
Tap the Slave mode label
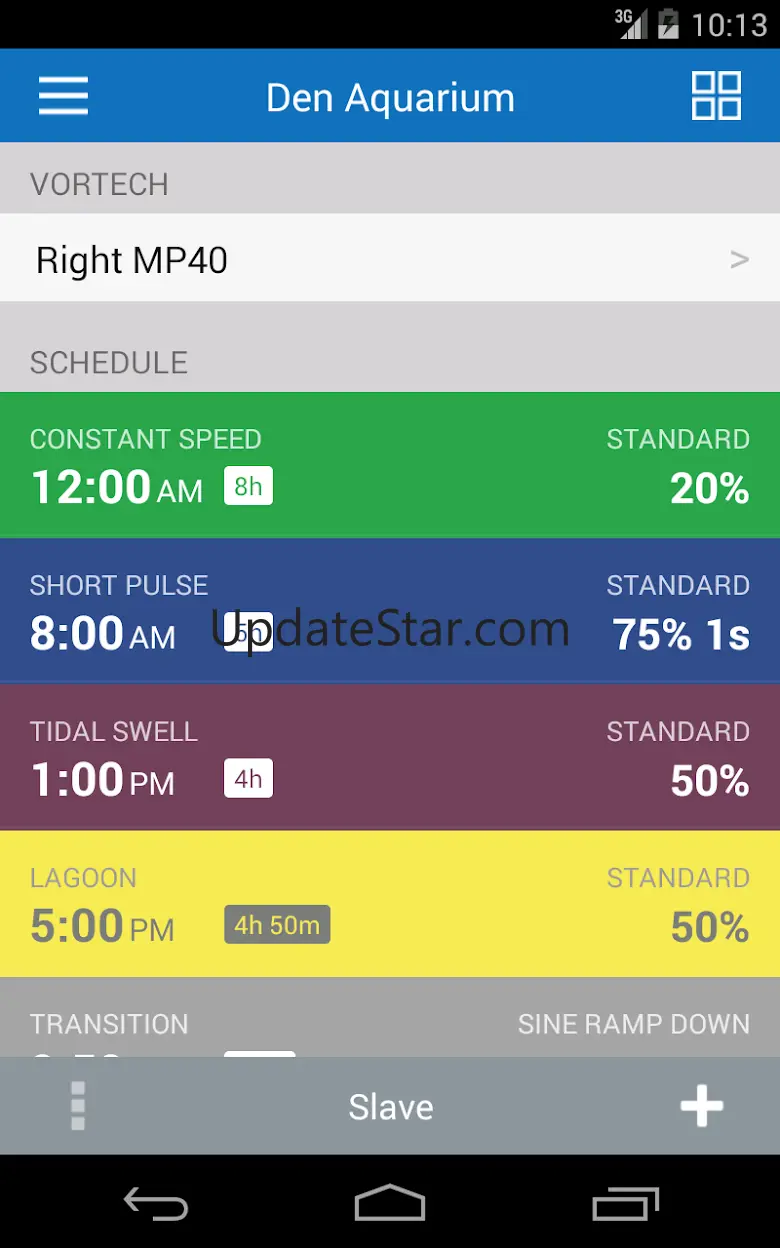click(x=390, y=1107)
